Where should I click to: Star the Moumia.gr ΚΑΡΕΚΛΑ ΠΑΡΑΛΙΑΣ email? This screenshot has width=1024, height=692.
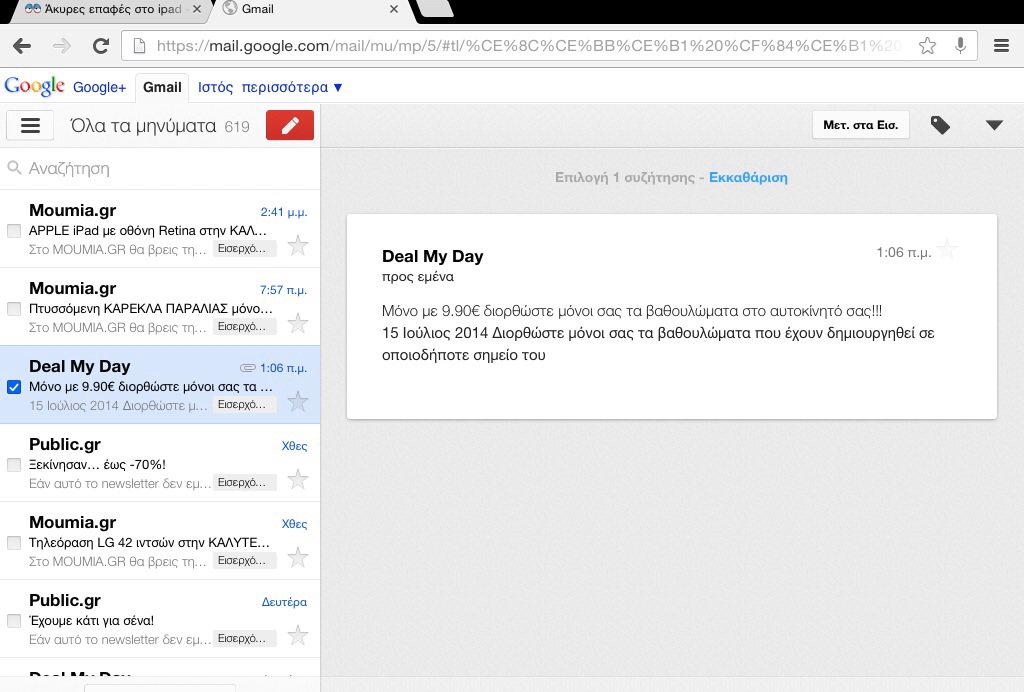coord(298,323)
